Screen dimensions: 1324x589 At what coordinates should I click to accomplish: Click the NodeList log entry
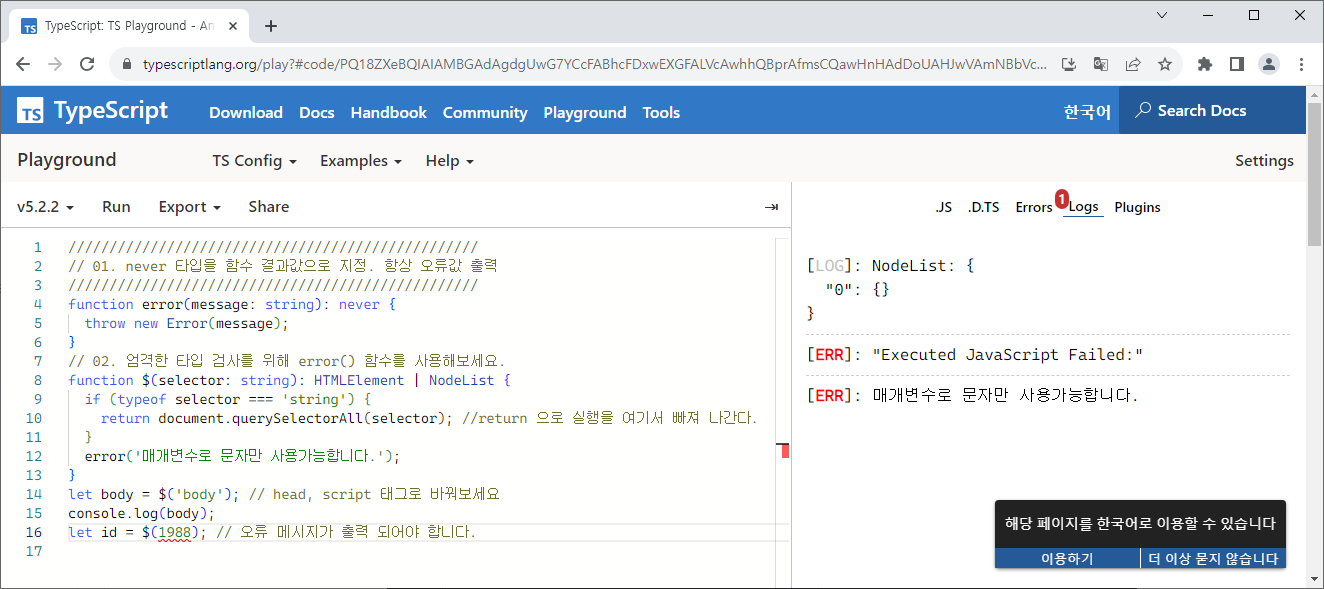(890, 289)
